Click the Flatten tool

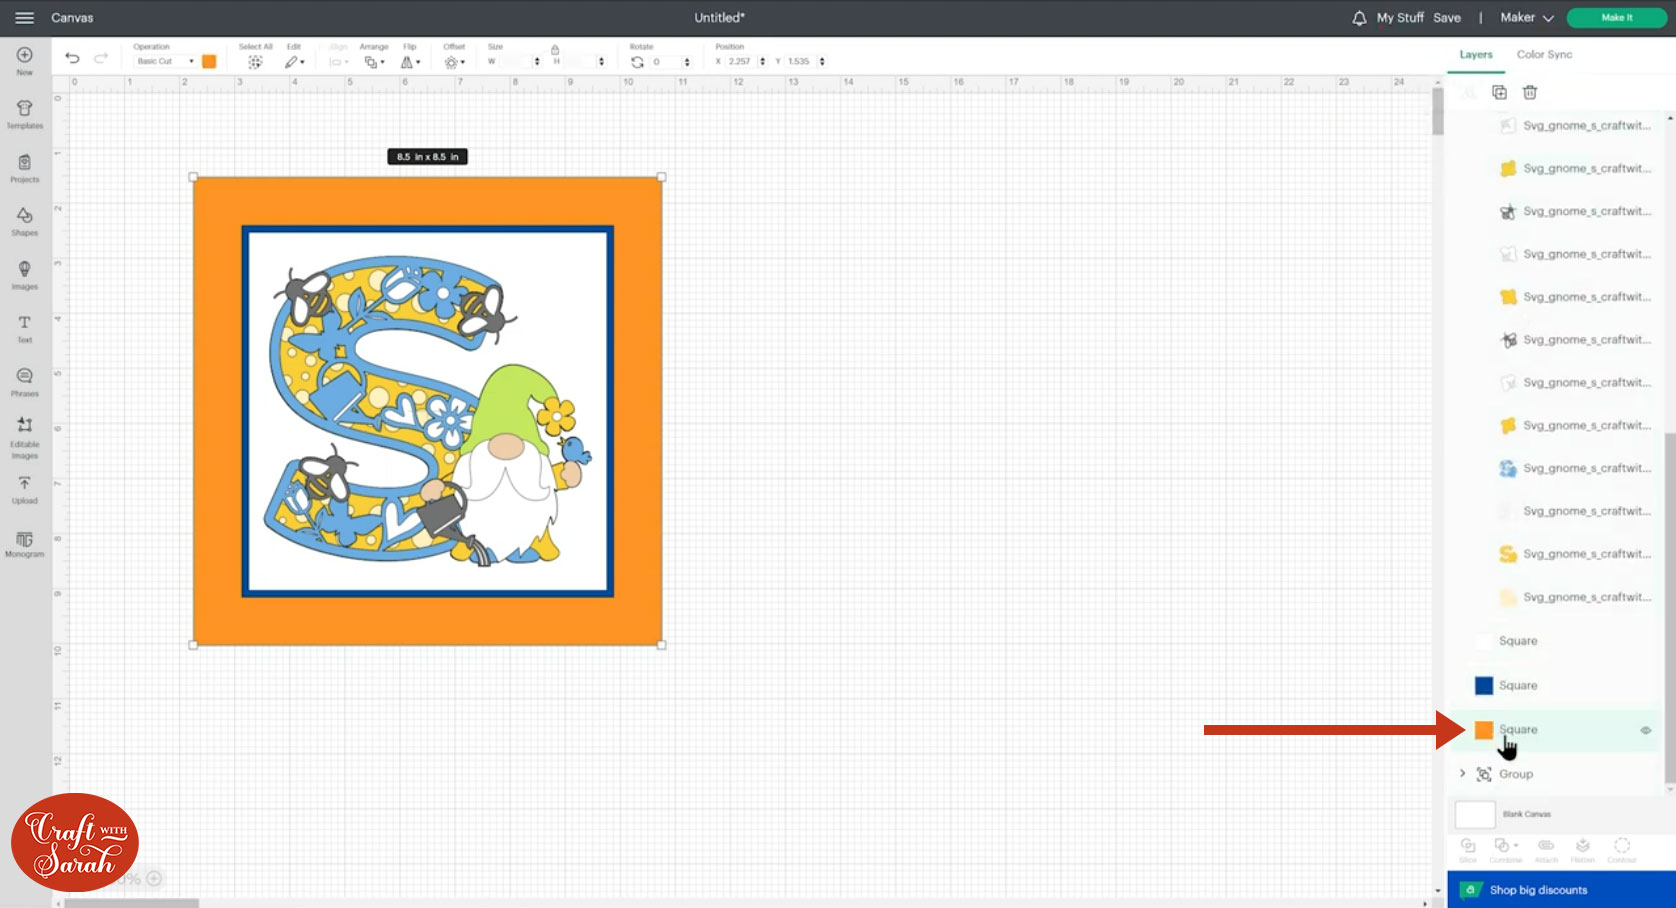(x=1583, y=850)
